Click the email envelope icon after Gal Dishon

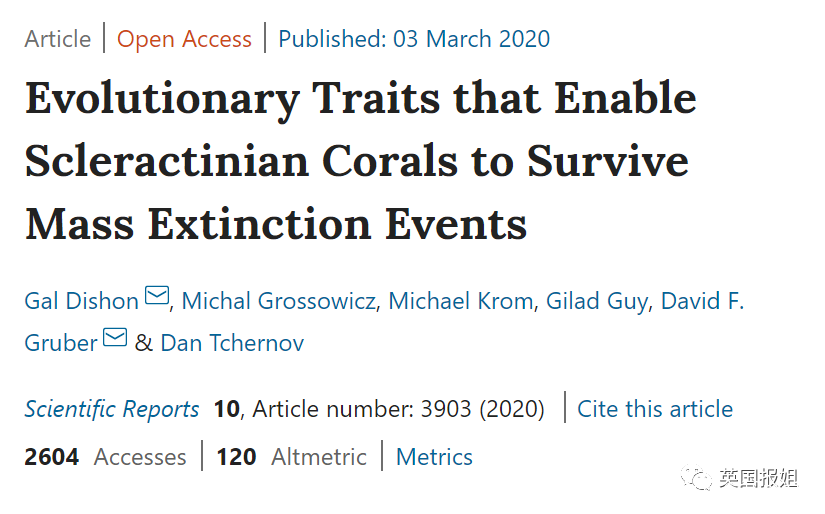(157, 296)
